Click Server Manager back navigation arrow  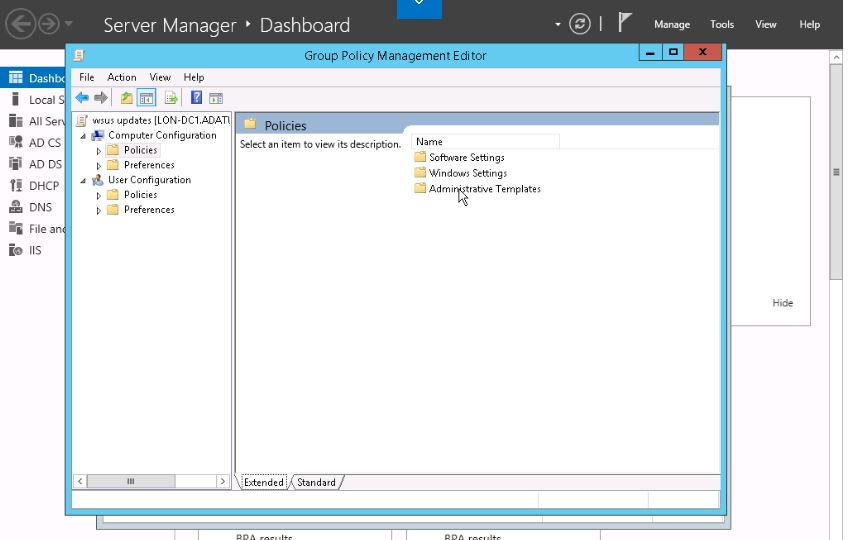(x=21, y=24)
